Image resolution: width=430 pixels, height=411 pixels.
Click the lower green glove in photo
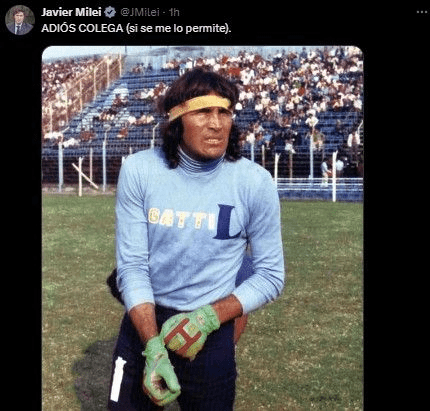pyautogui.click(x=160, y=371)
